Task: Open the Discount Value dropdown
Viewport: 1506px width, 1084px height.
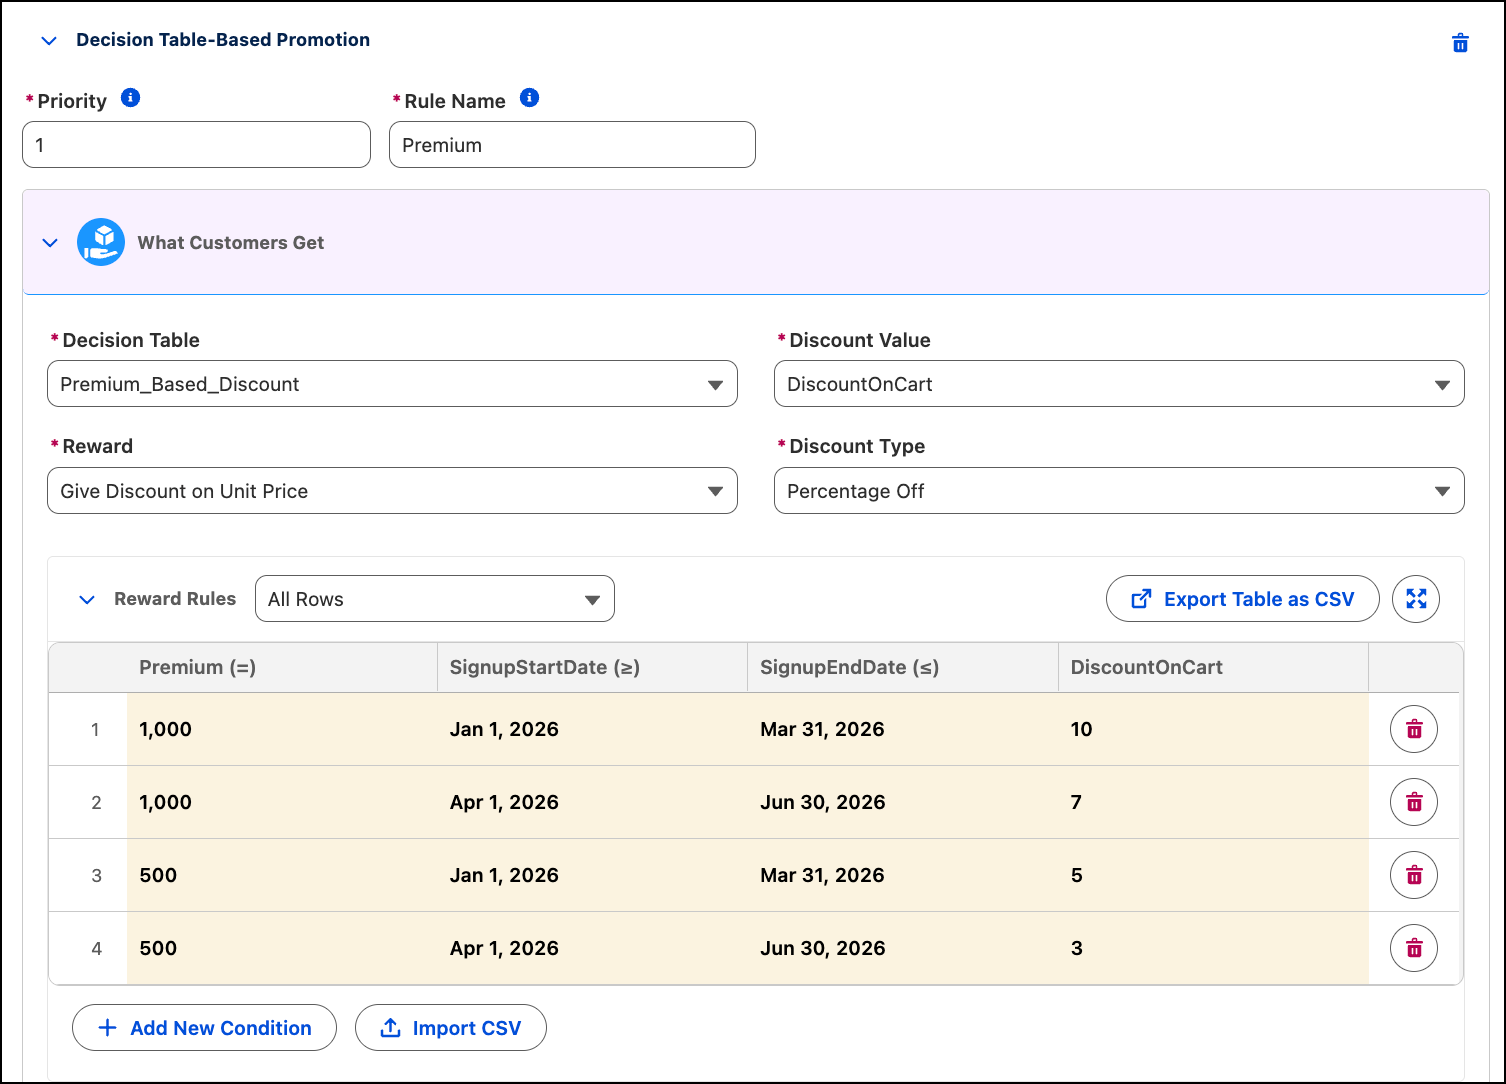Action: (x=1119, y=384)
